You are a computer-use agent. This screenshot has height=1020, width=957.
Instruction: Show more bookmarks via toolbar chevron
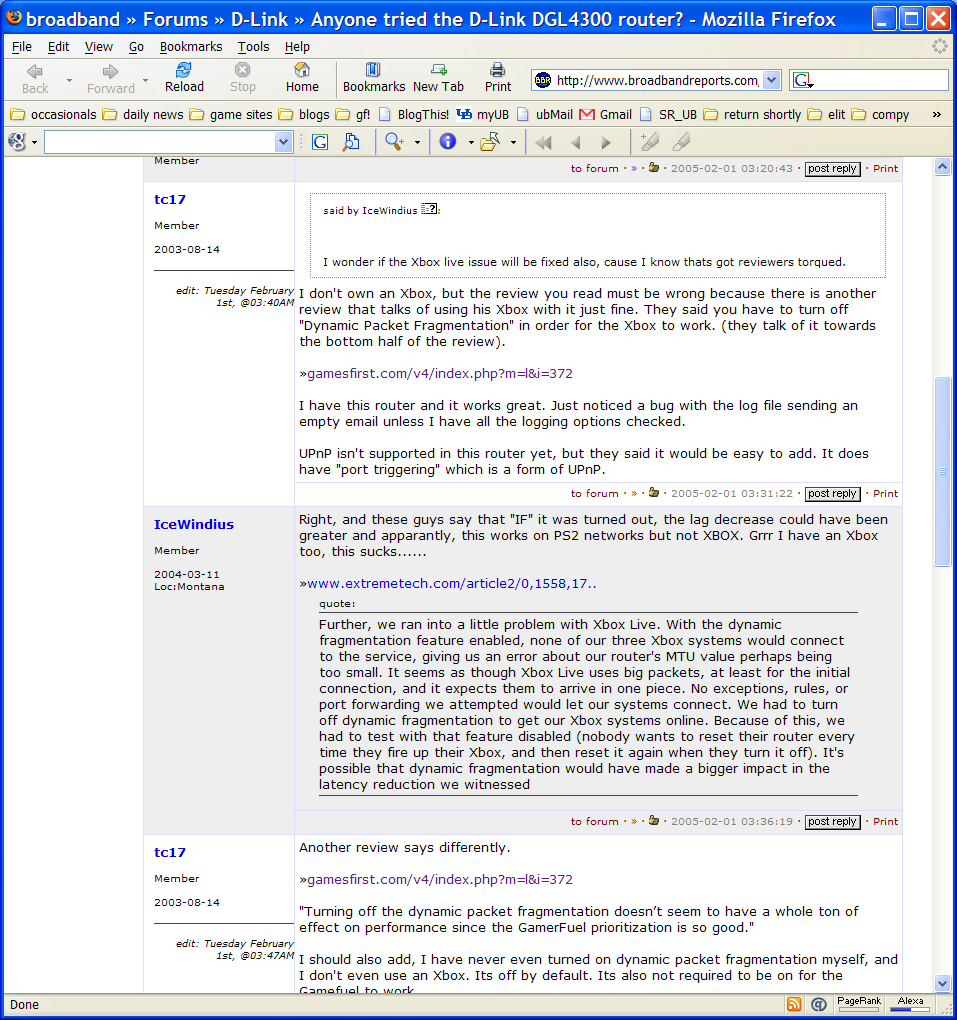tap(937, 114)
